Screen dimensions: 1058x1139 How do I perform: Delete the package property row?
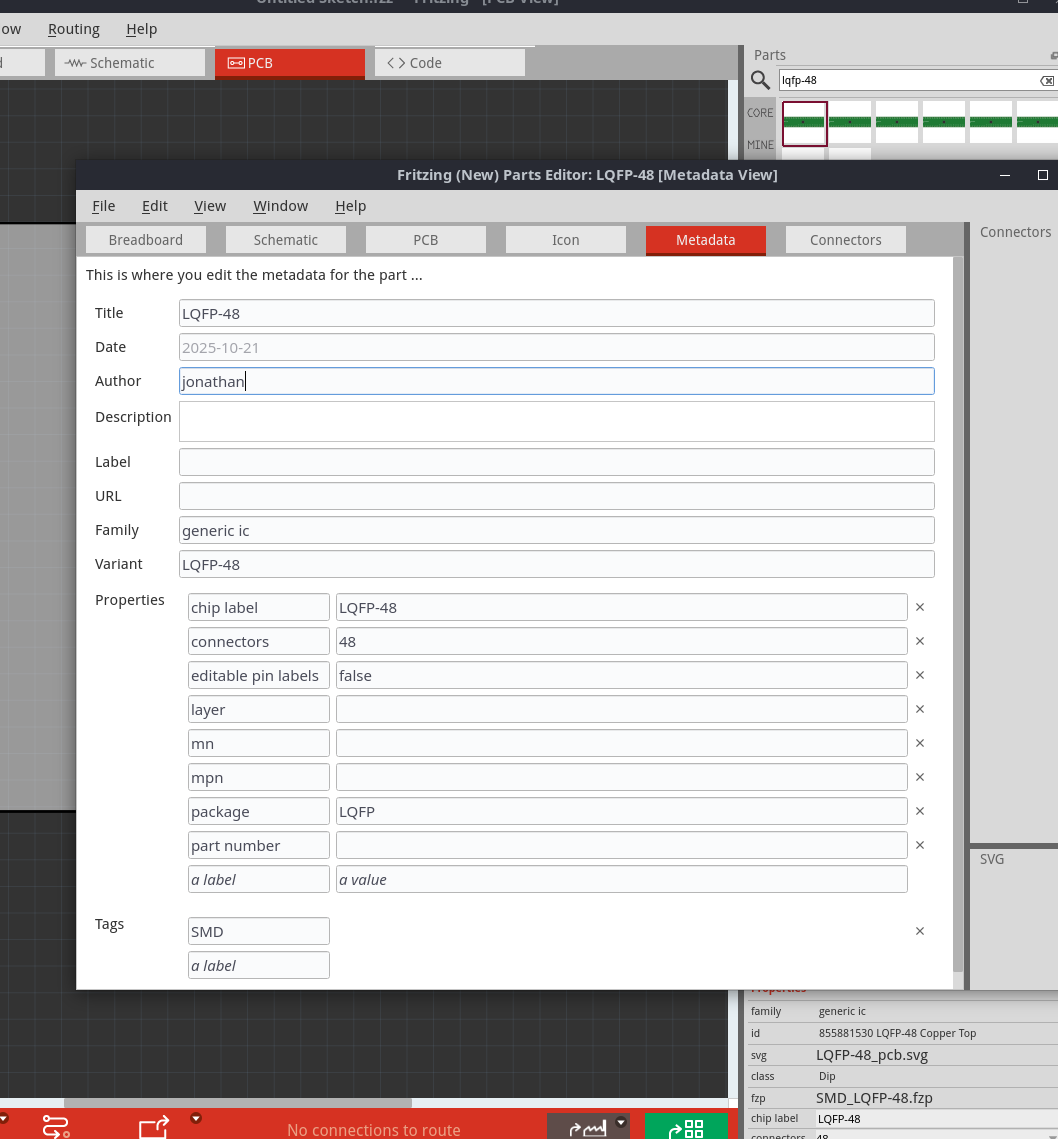pyautogui.click(x=920, y=811)
